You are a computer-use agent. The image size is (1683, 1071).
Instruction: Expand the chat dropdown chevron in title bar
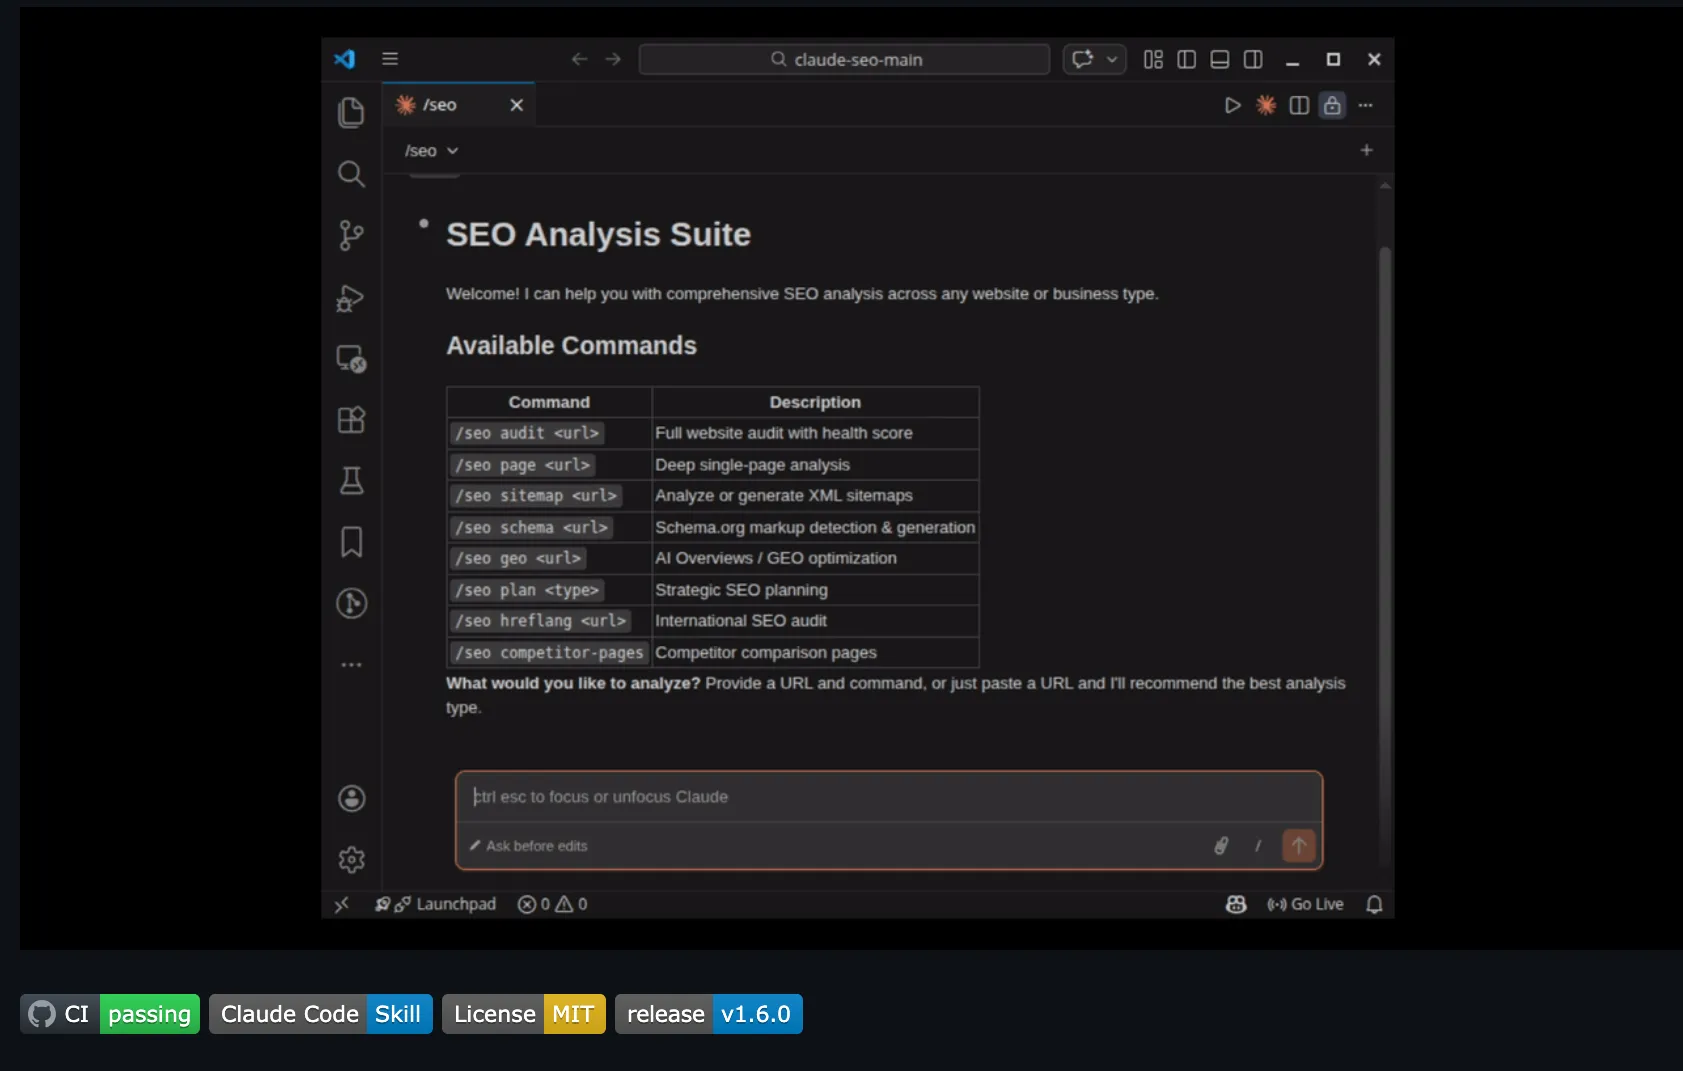click(x=1112, y=59)
